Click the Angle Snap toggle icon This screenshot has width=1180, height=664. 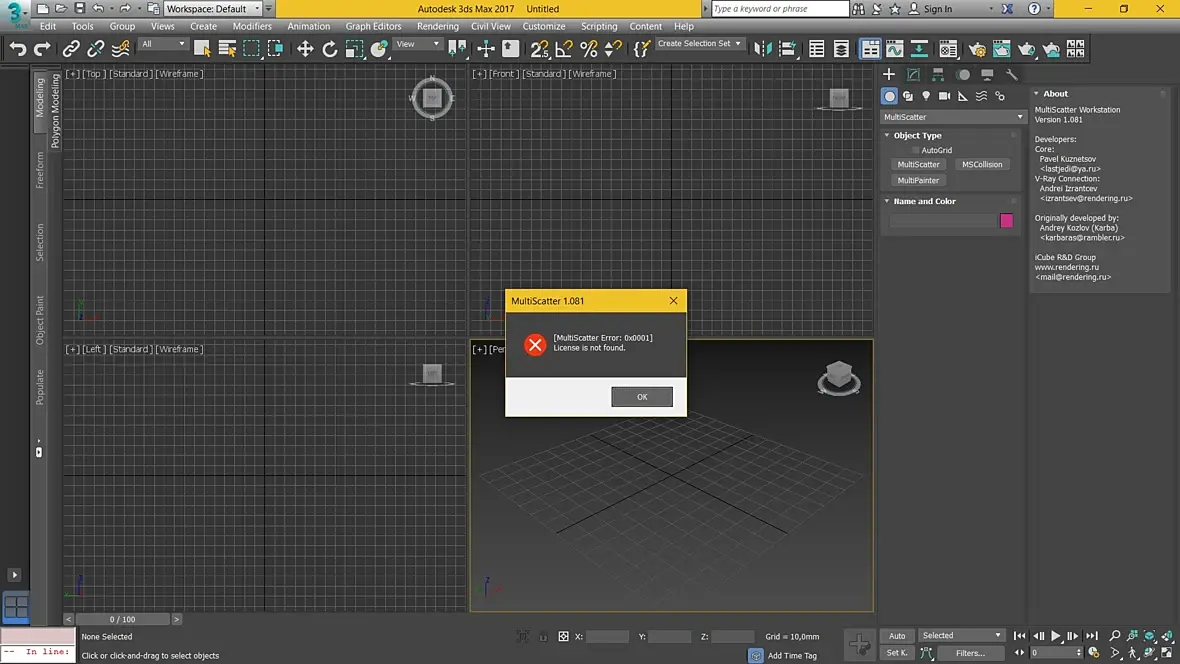pos(564,49)
